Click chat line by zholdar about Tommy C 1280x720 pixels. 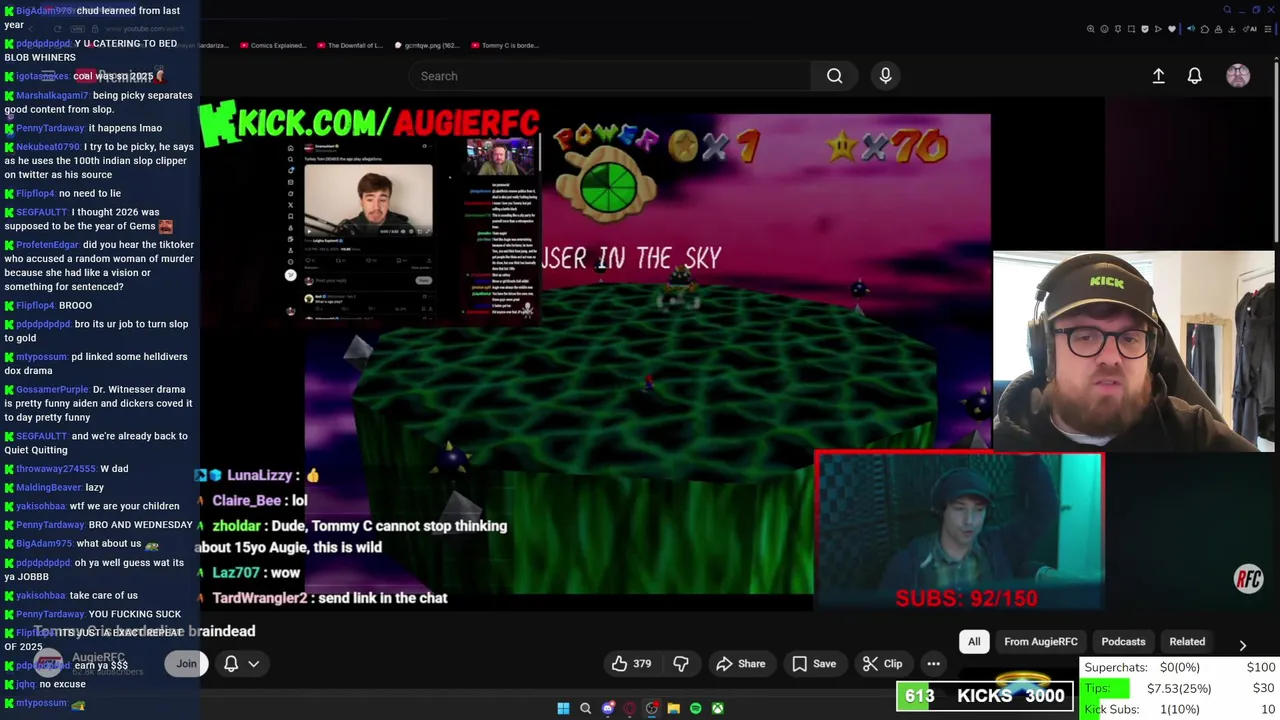tap(352, 536)
